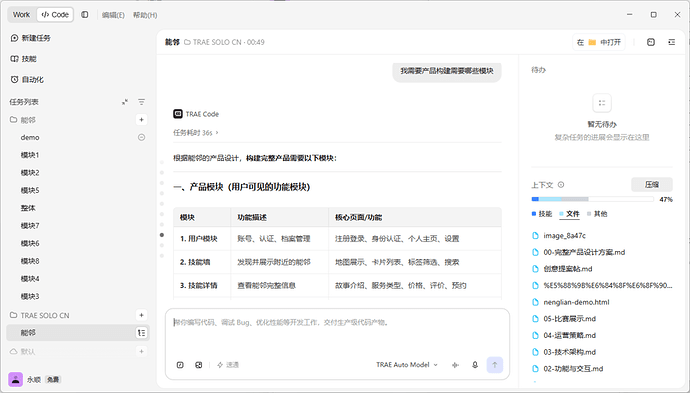Add a task under the 默认 group
This screenshot has height=393, width=690.
point(141,351)
